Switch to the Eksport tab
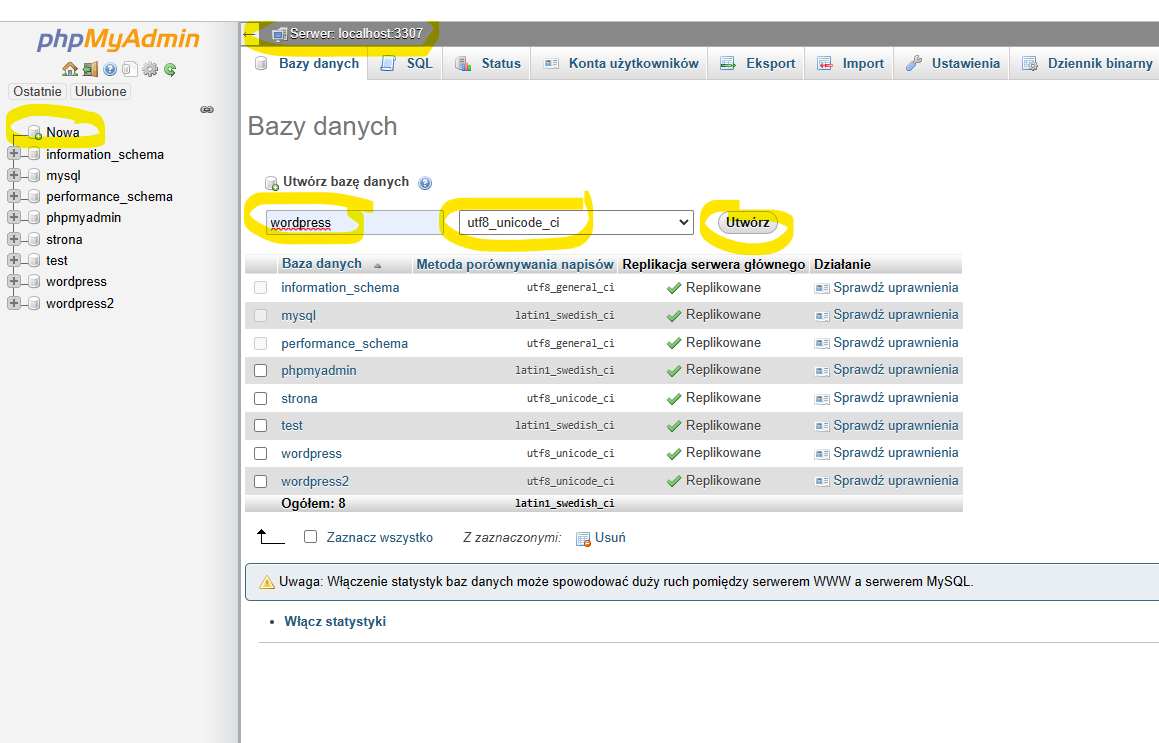This screenshot has width=1159, height=743. coord(758,64)
